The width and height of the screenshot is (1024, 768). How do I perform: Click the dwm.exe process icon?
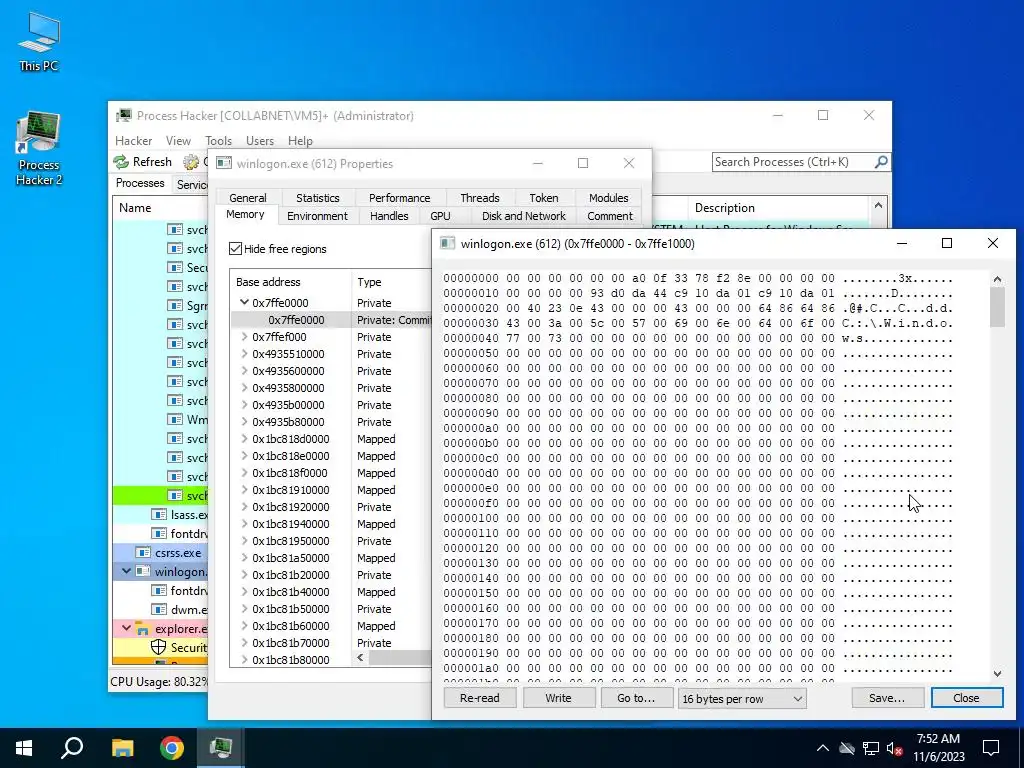[x=159, y=609]
